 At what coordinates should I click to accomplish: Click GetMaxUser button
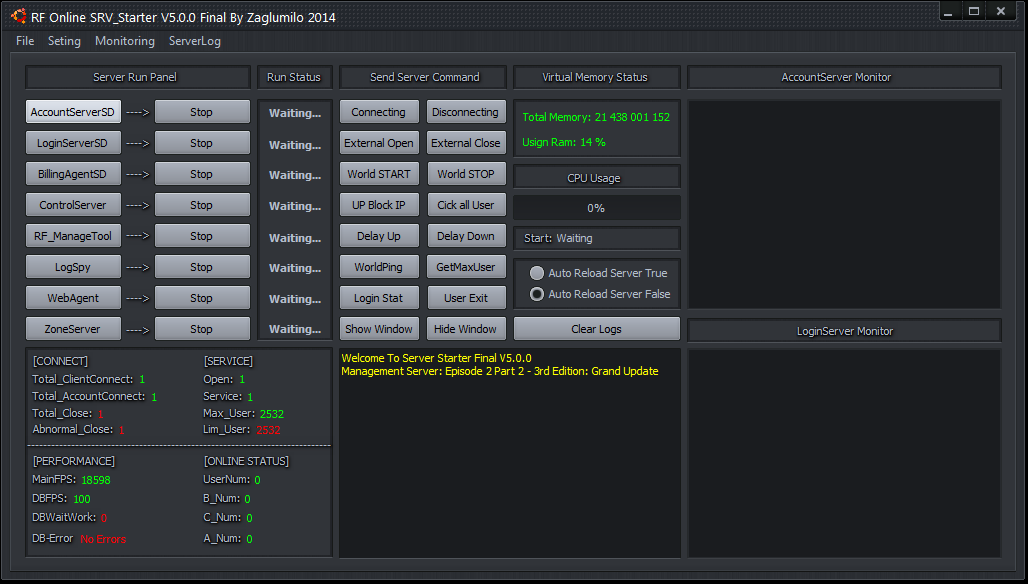point(466,267)
